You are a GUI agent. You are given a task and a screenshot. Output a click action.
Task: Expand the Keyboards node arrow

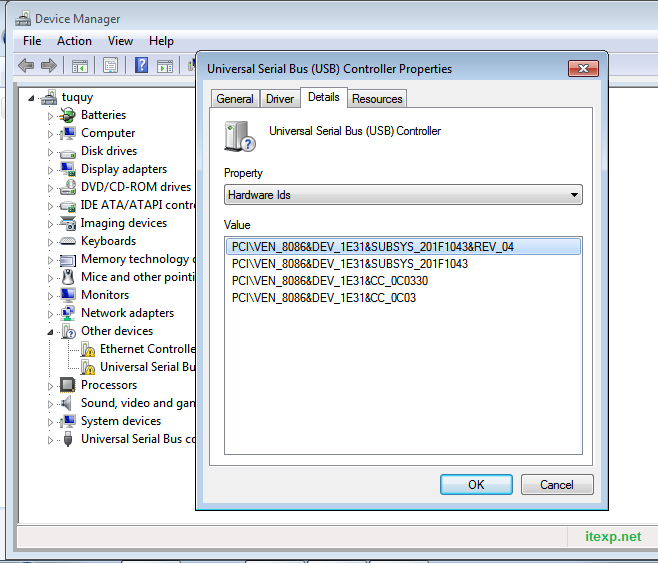[x=50, y=242]
